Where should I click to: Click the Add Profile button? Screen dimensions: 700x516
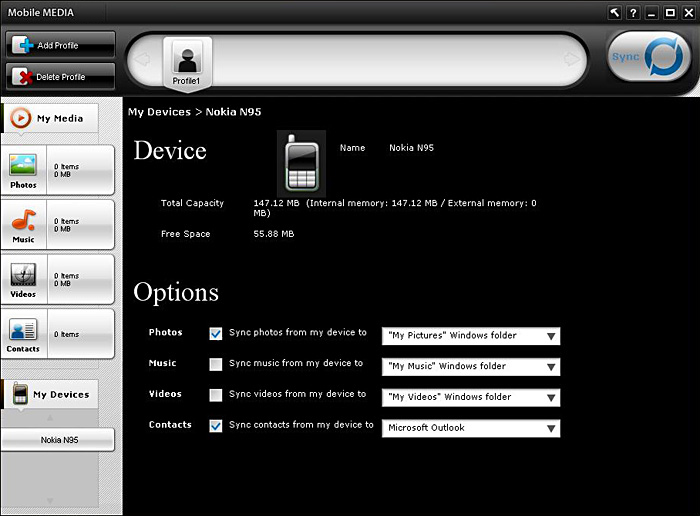coord(60,45)
